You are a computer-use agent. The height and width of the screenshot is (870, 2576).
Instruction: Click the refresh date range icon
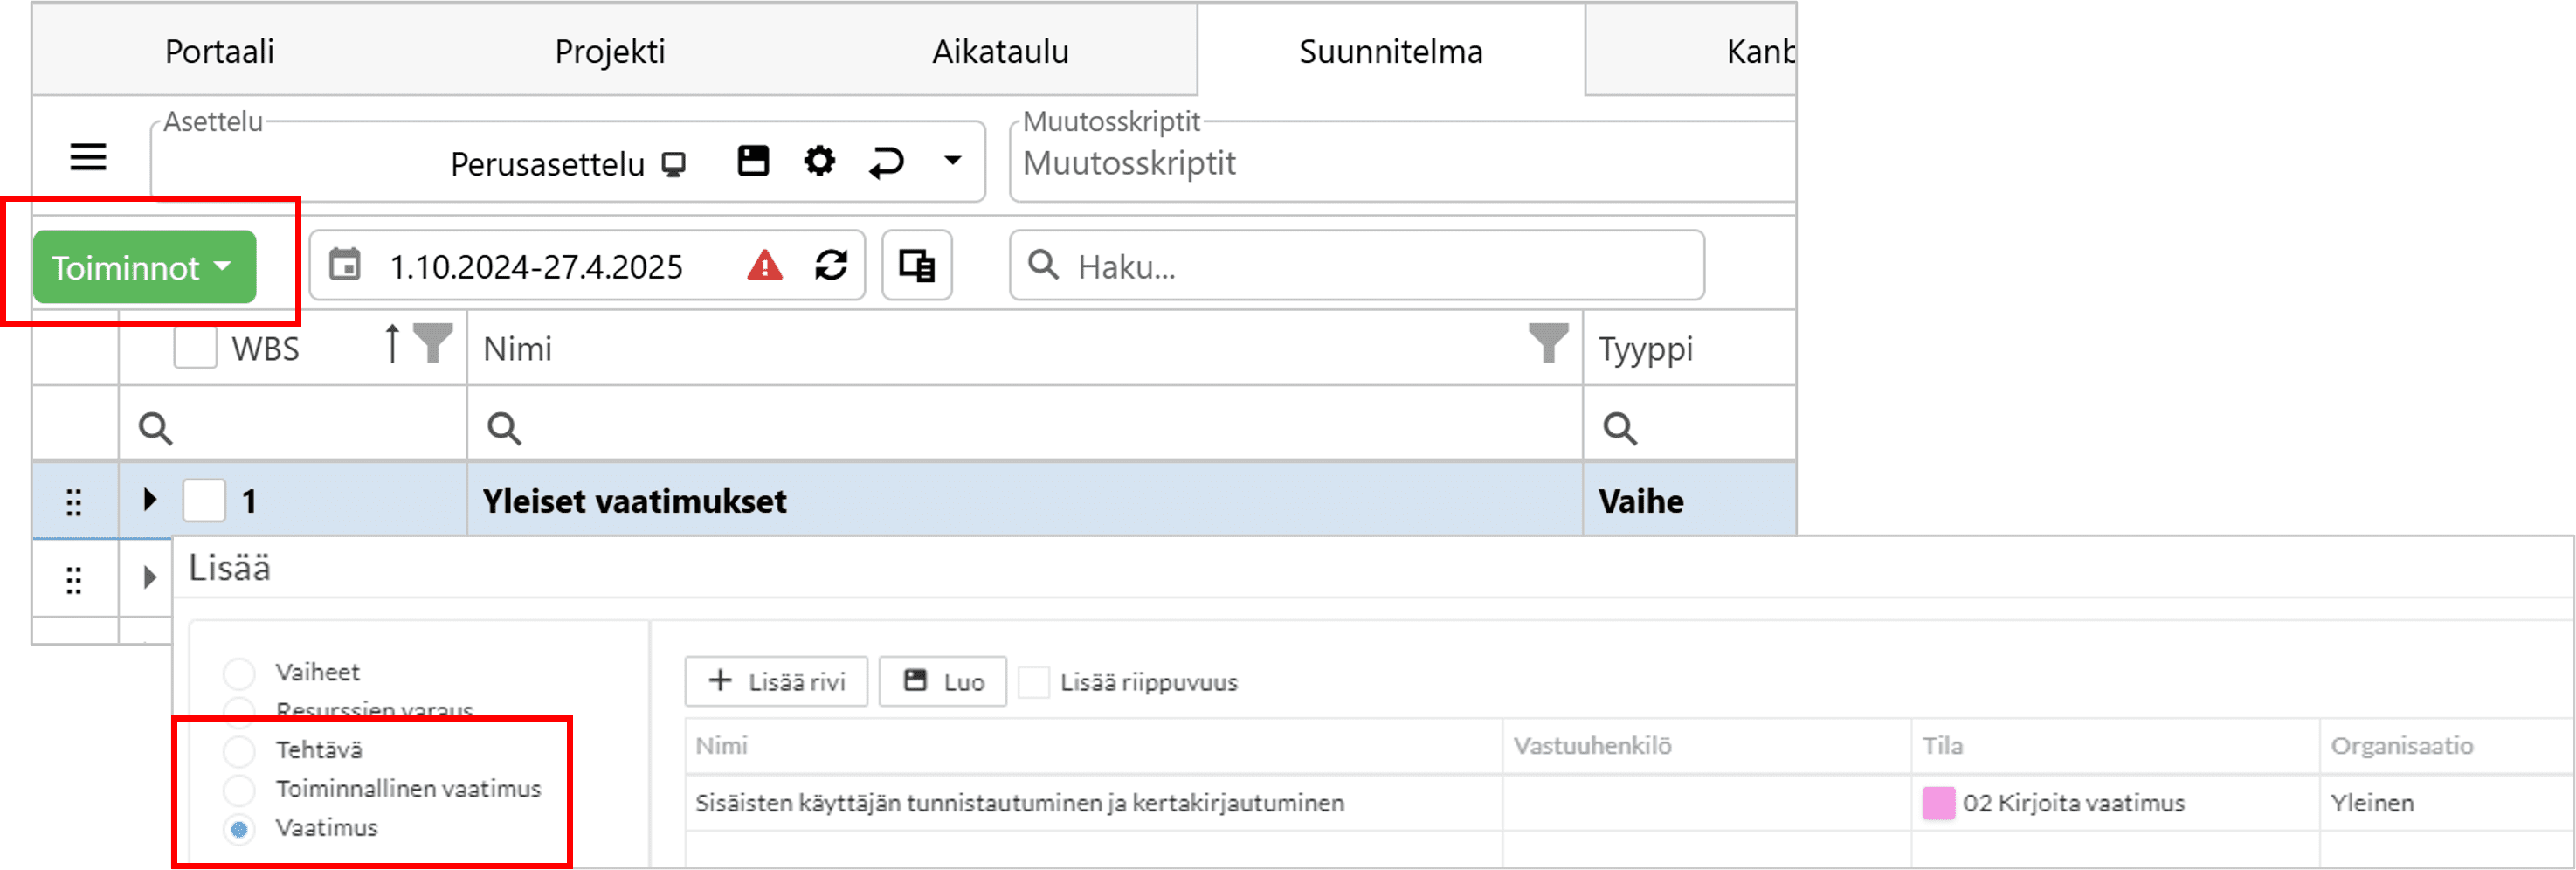point(831,266)
